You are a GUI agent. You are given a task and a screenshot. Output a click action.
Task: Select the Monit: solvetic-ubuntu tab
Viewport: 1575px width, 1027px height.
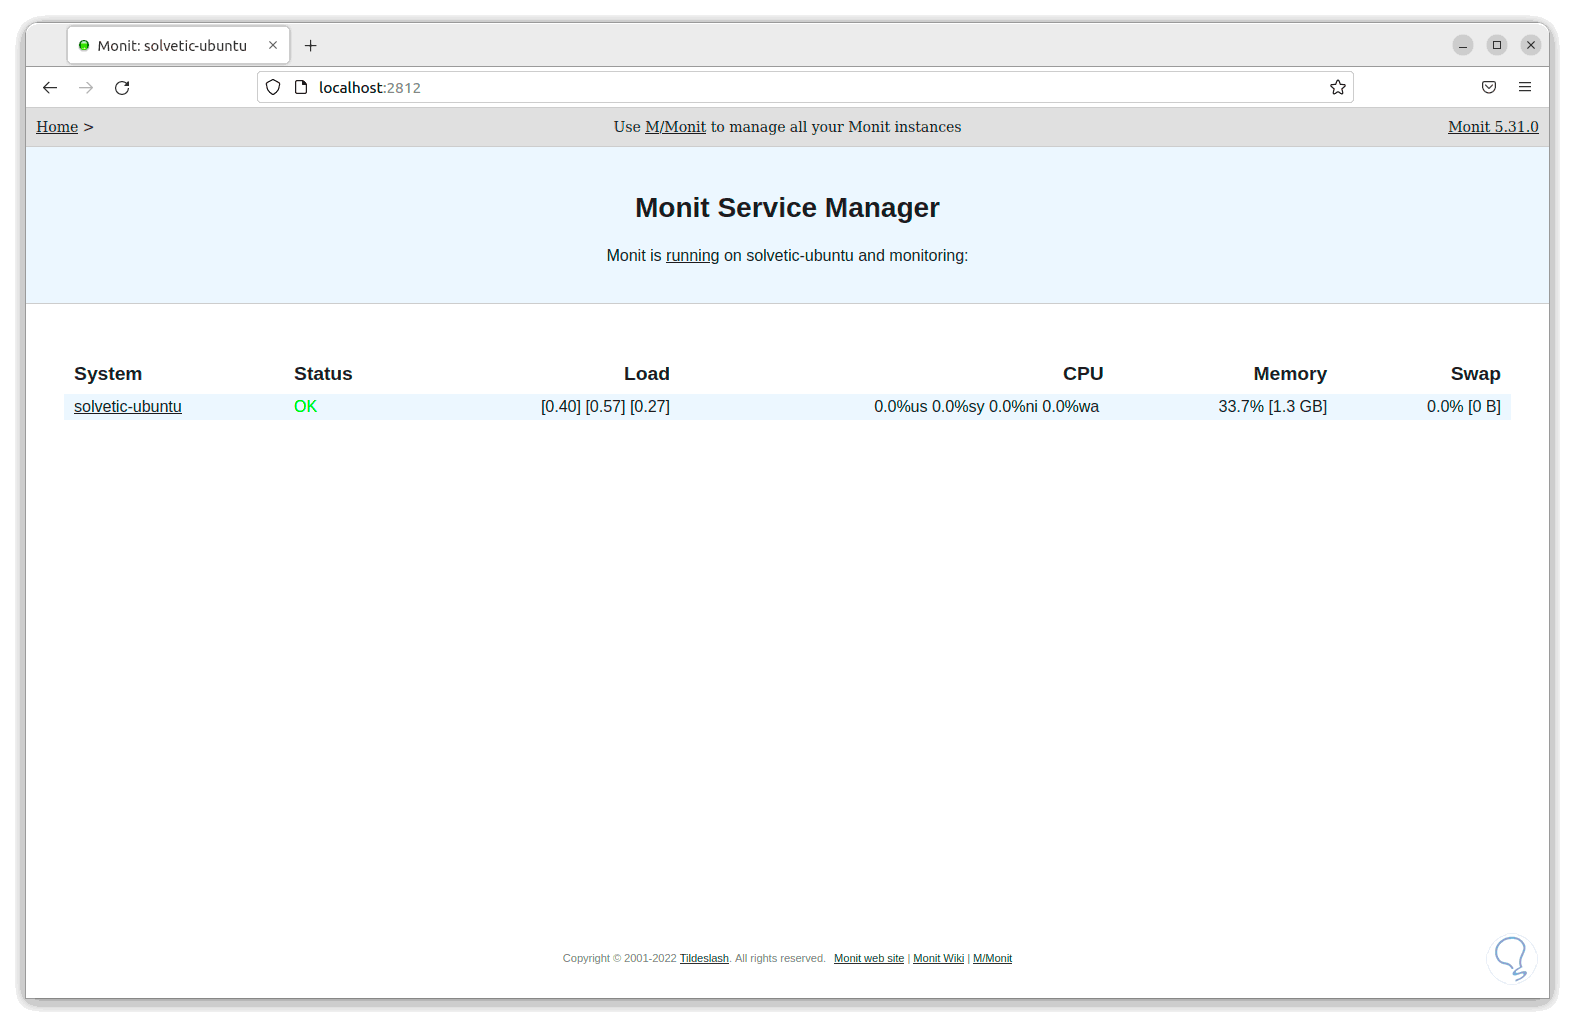point(179,46)
